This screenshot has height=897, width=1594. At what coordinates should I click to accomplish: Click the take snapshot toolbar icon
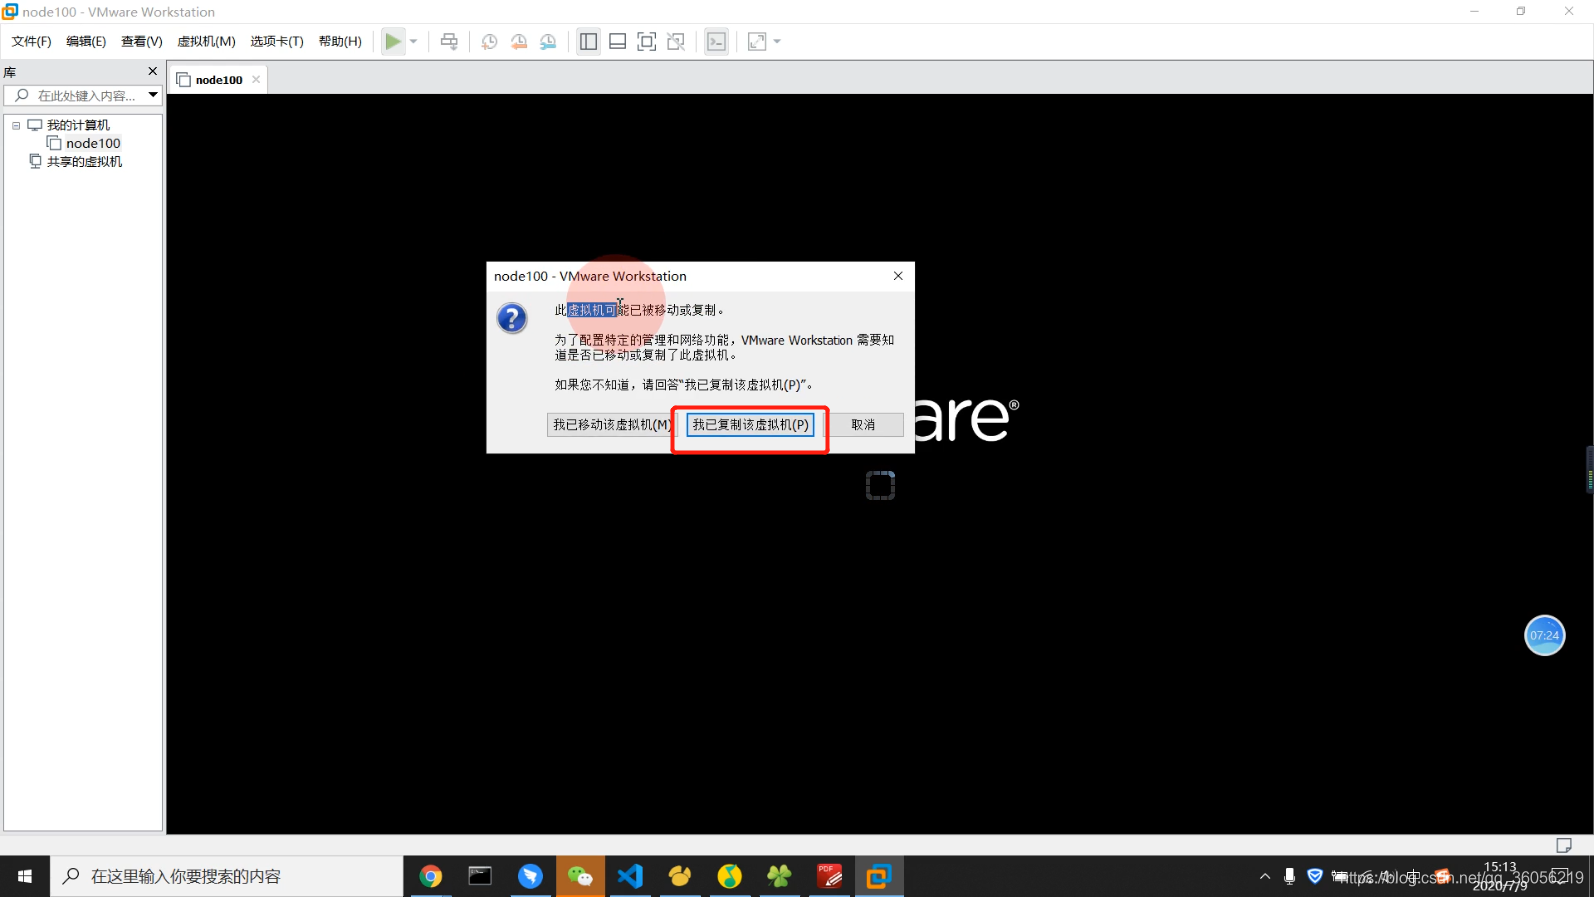click(489, 41)
